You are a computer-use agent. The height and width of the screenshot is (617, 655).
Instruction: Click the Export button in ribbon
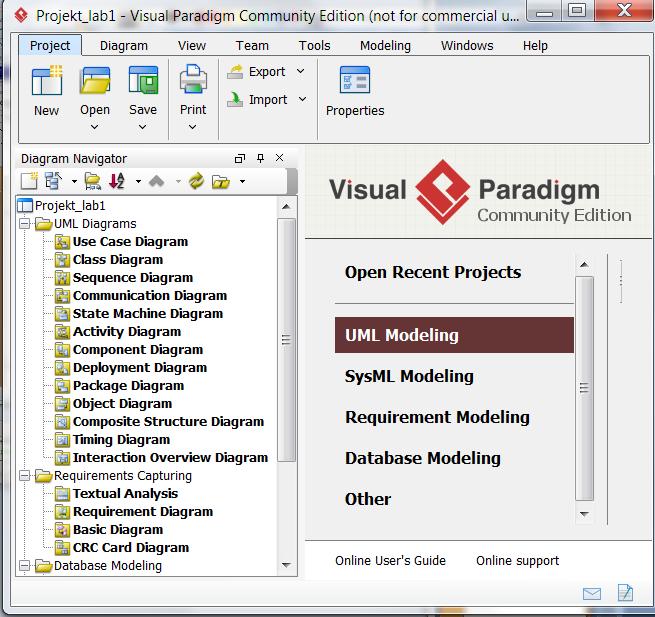pyautogui.click(x=256, y=72)
